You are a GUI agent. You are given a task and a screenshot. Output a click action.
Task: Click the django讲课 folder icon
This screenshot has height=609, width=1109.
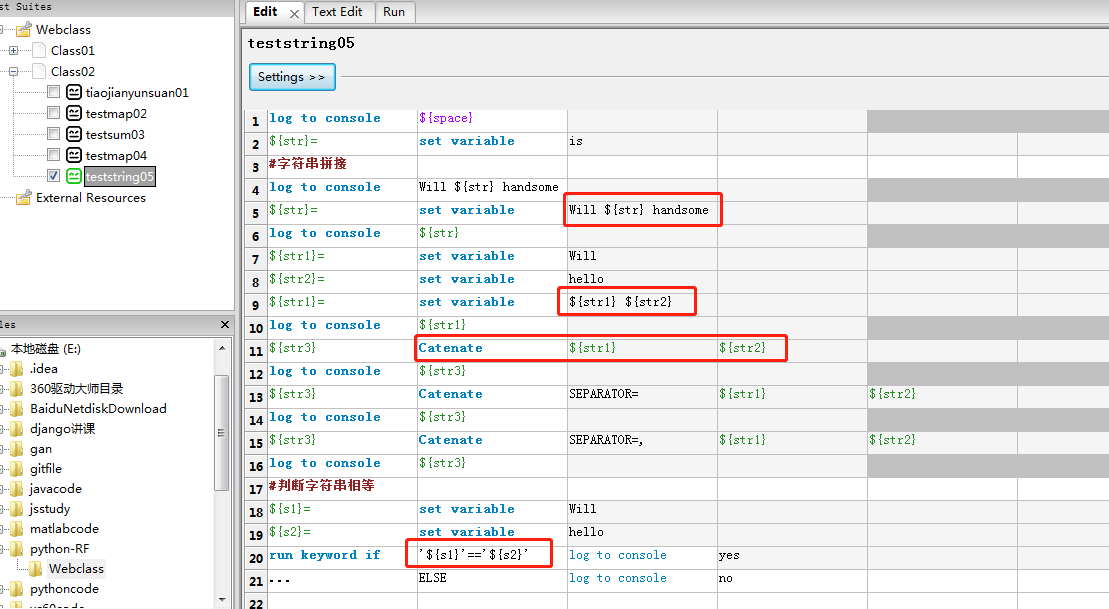[16, 429]
